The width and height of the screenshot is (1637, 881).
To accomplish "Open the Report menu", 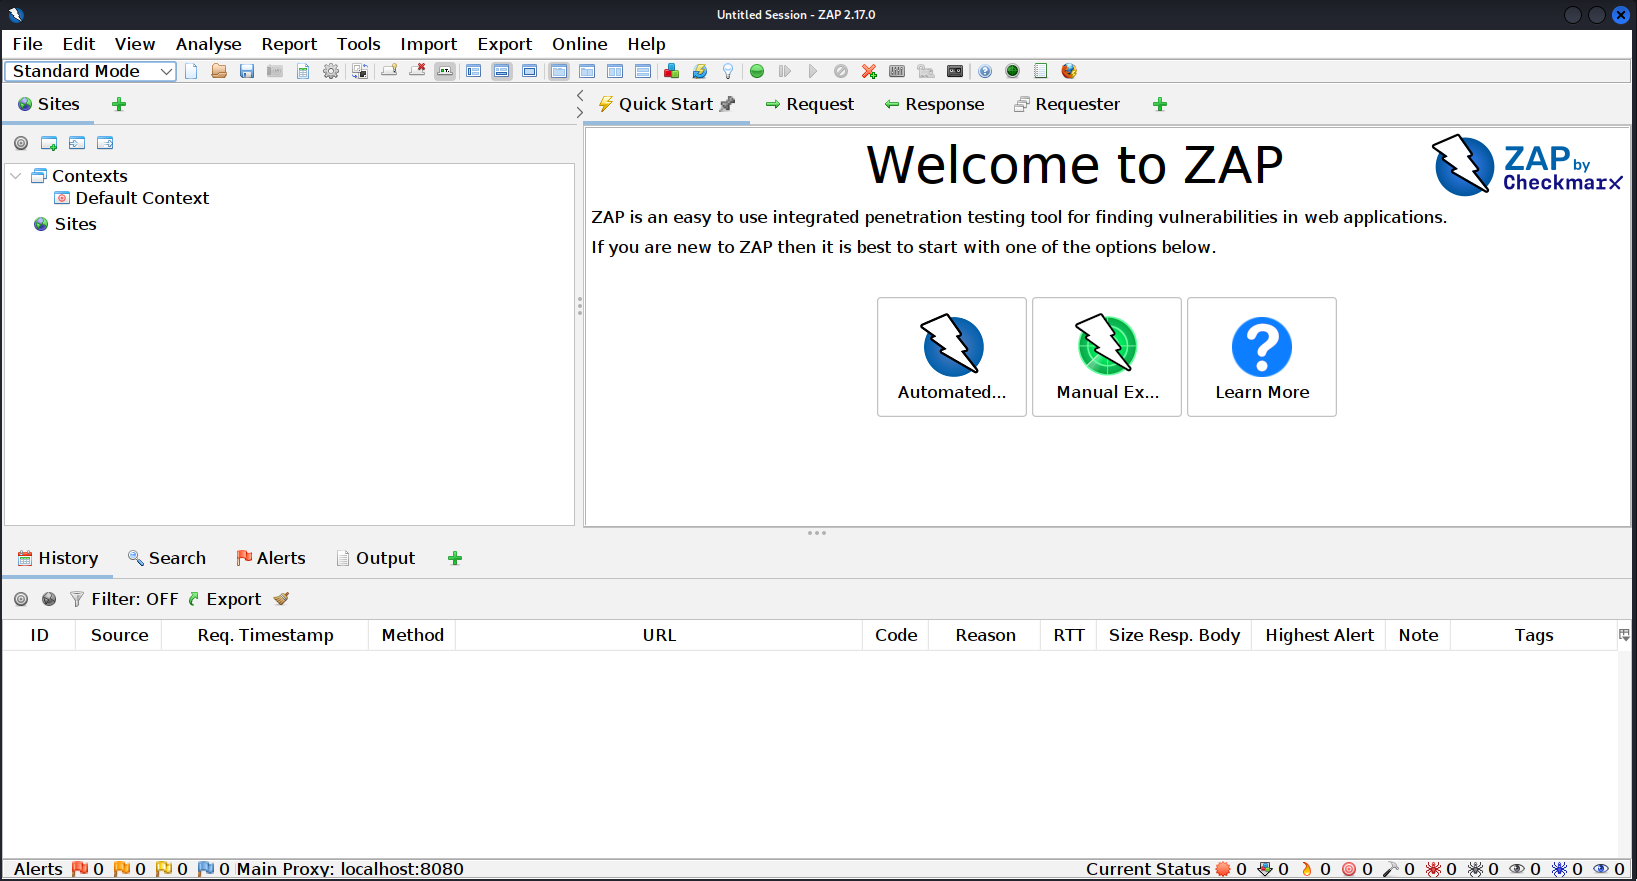I will [289, 44].
